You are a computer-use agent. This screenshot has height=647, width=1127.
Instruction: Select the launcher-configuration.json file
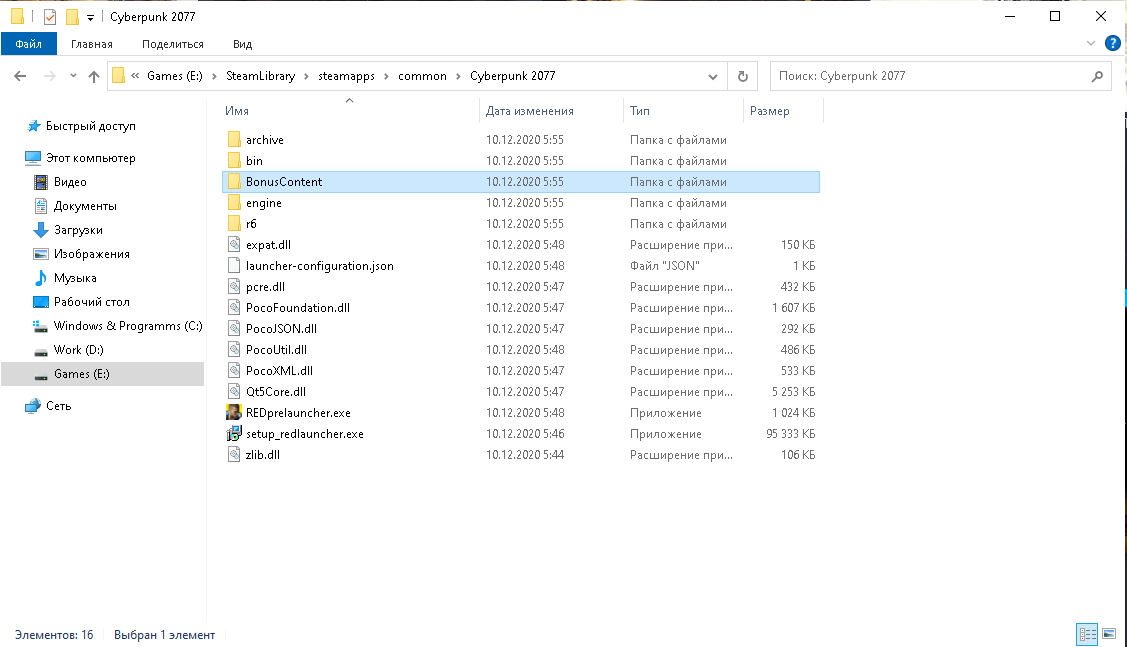[319, 266]
